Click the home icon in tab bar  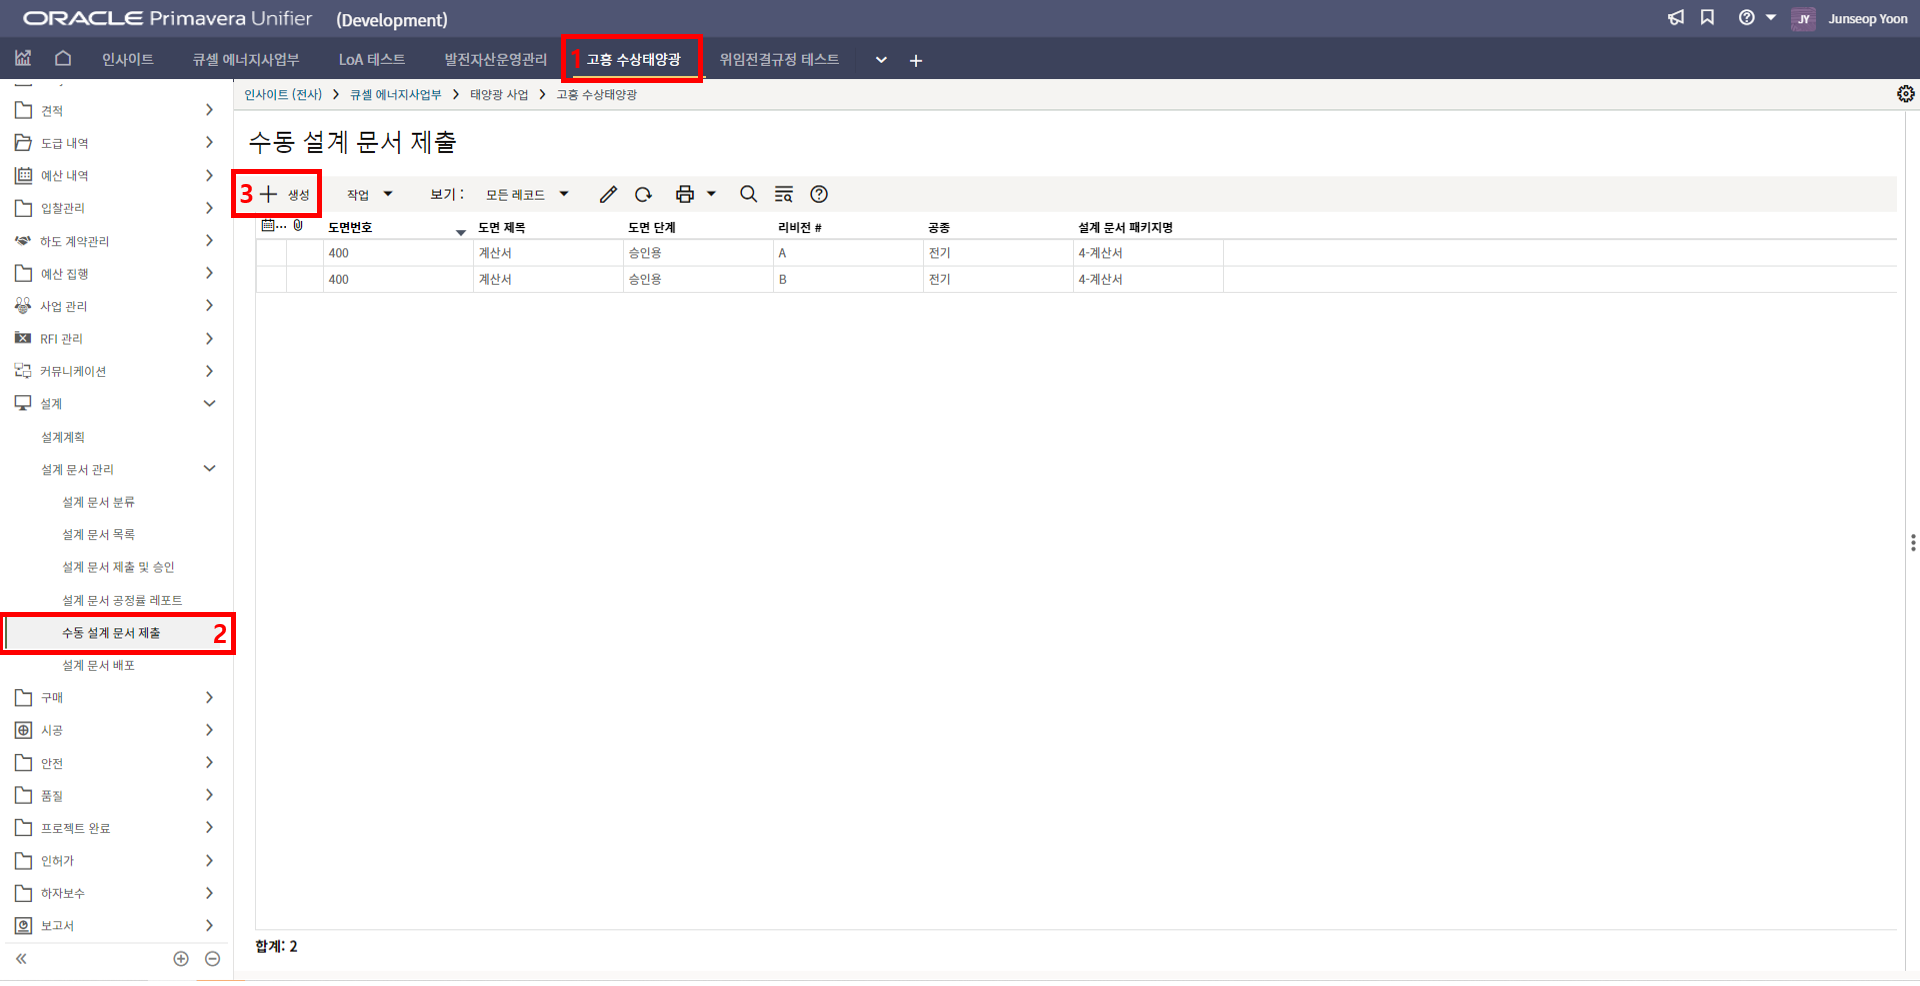coord(63,59)
